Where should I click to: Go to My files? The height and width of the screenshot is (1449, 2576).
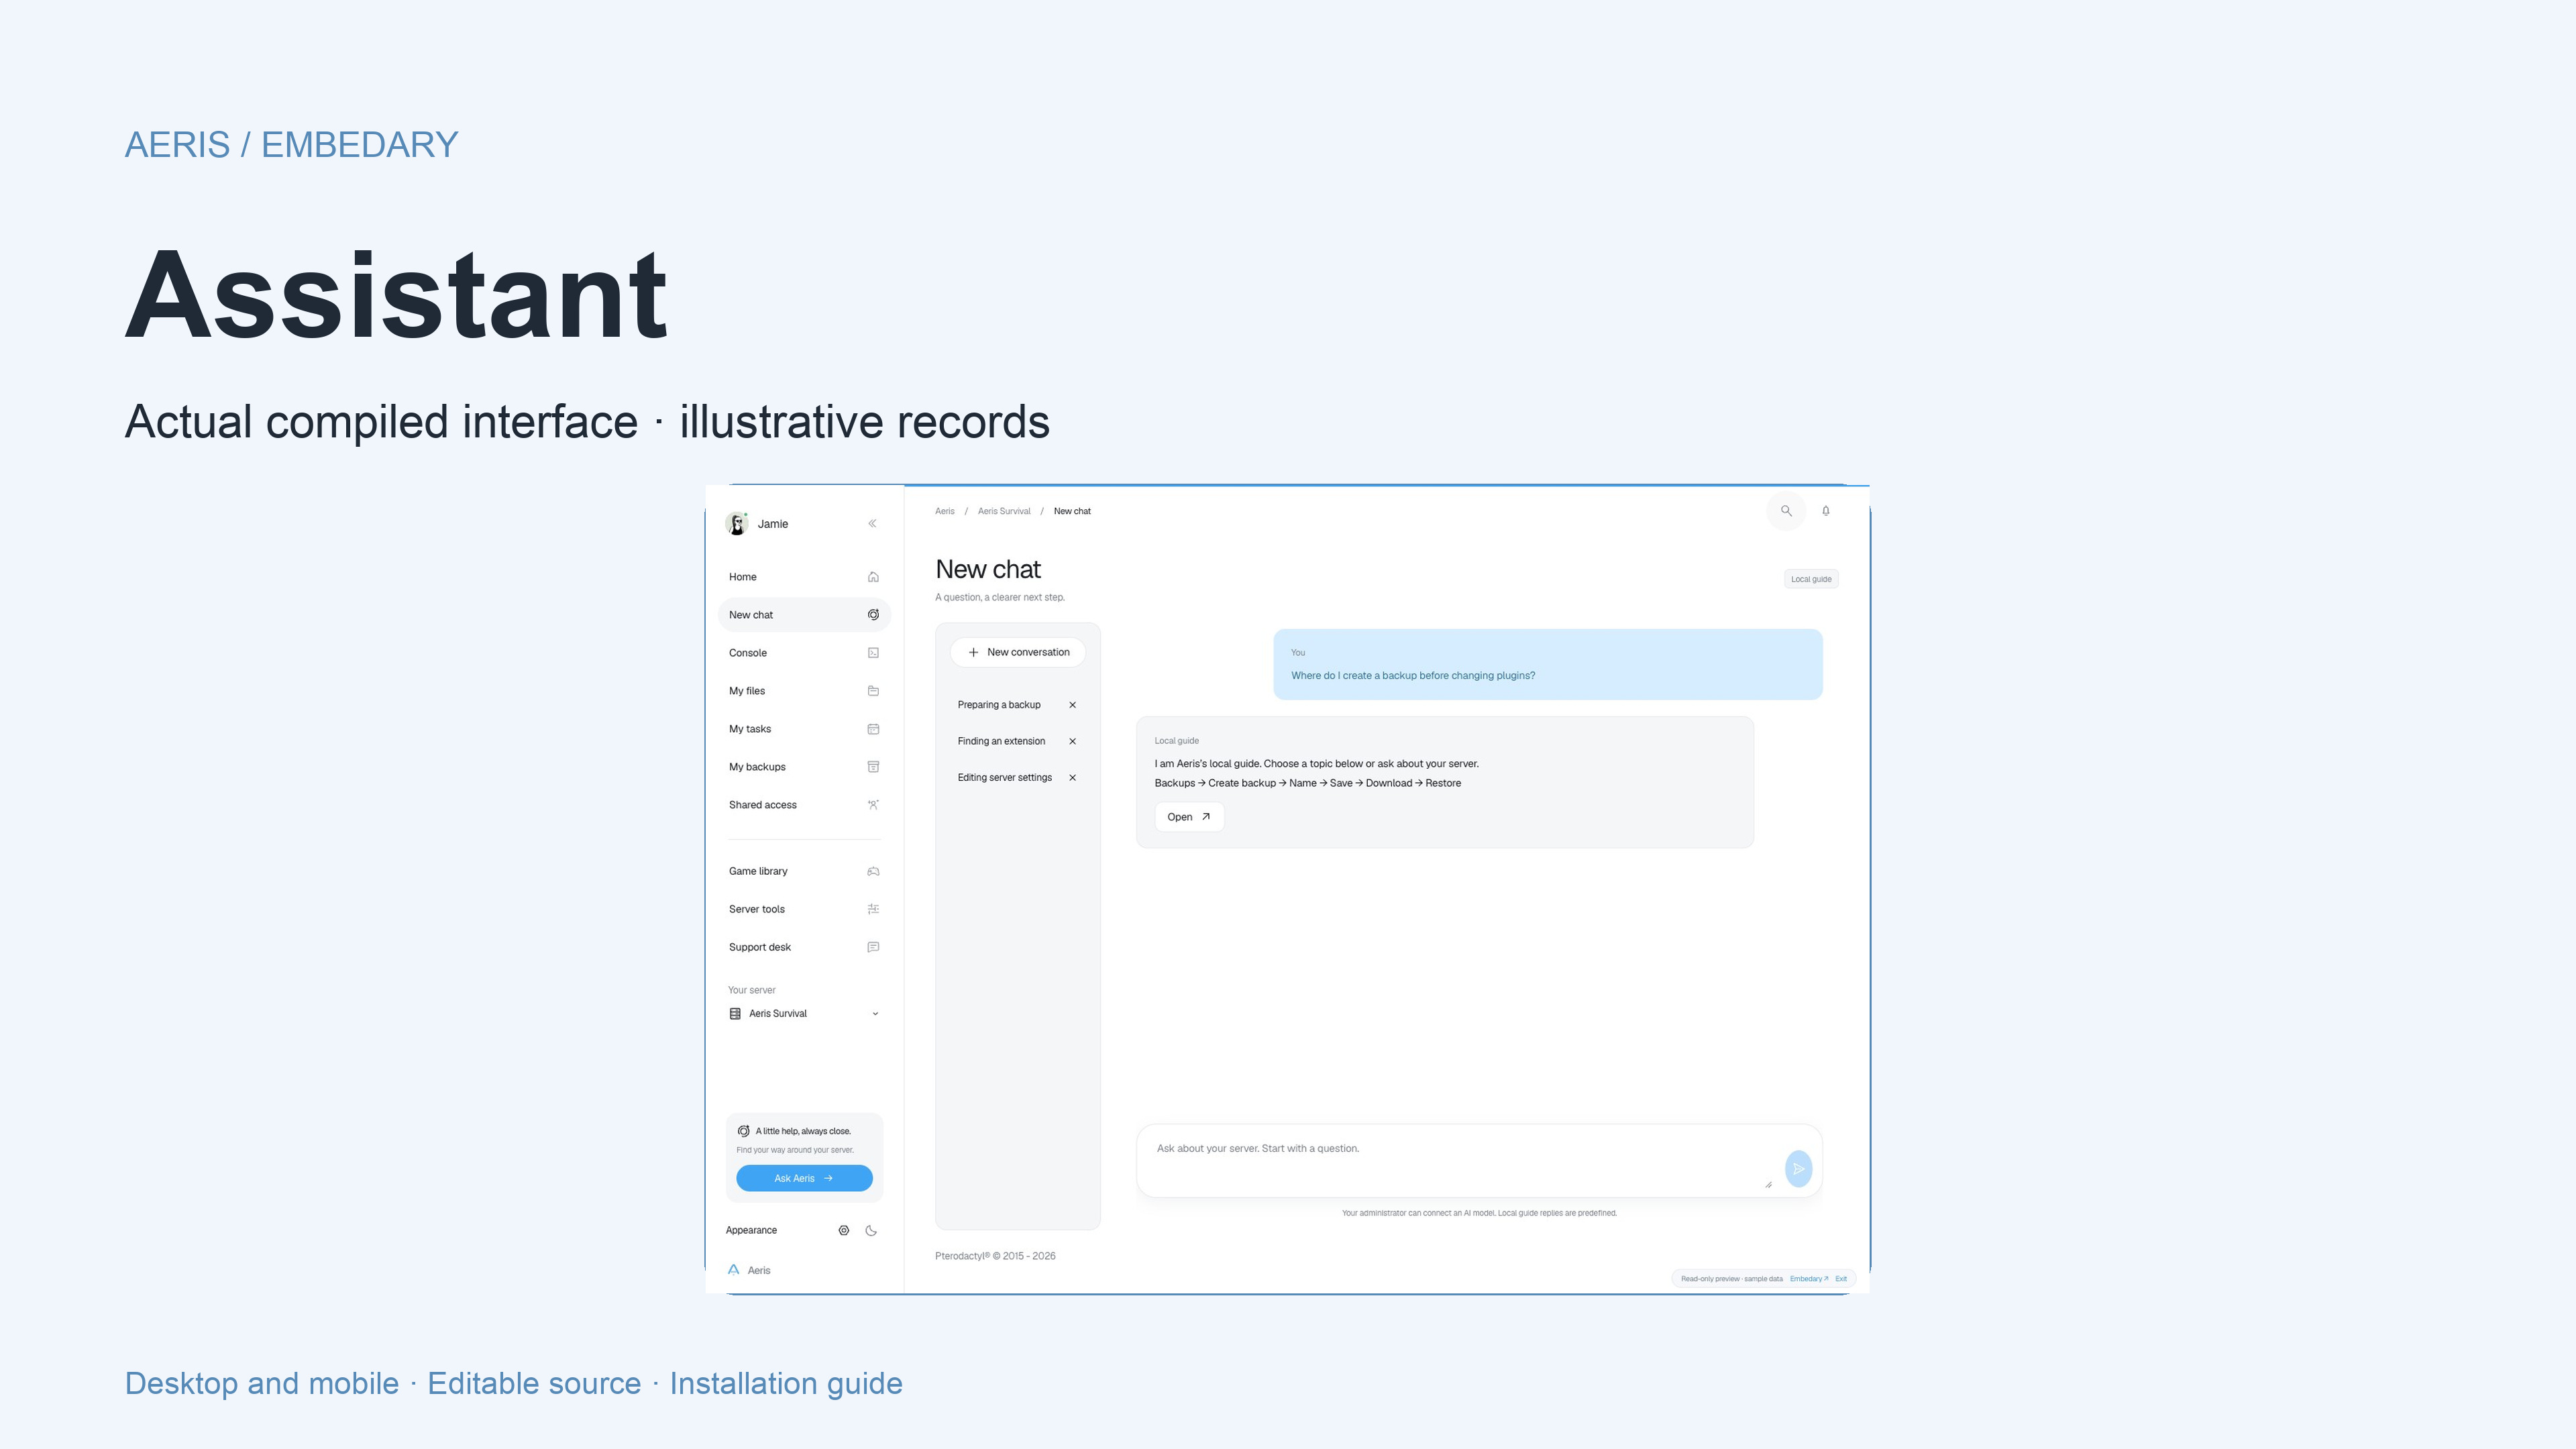click(804, 691)
